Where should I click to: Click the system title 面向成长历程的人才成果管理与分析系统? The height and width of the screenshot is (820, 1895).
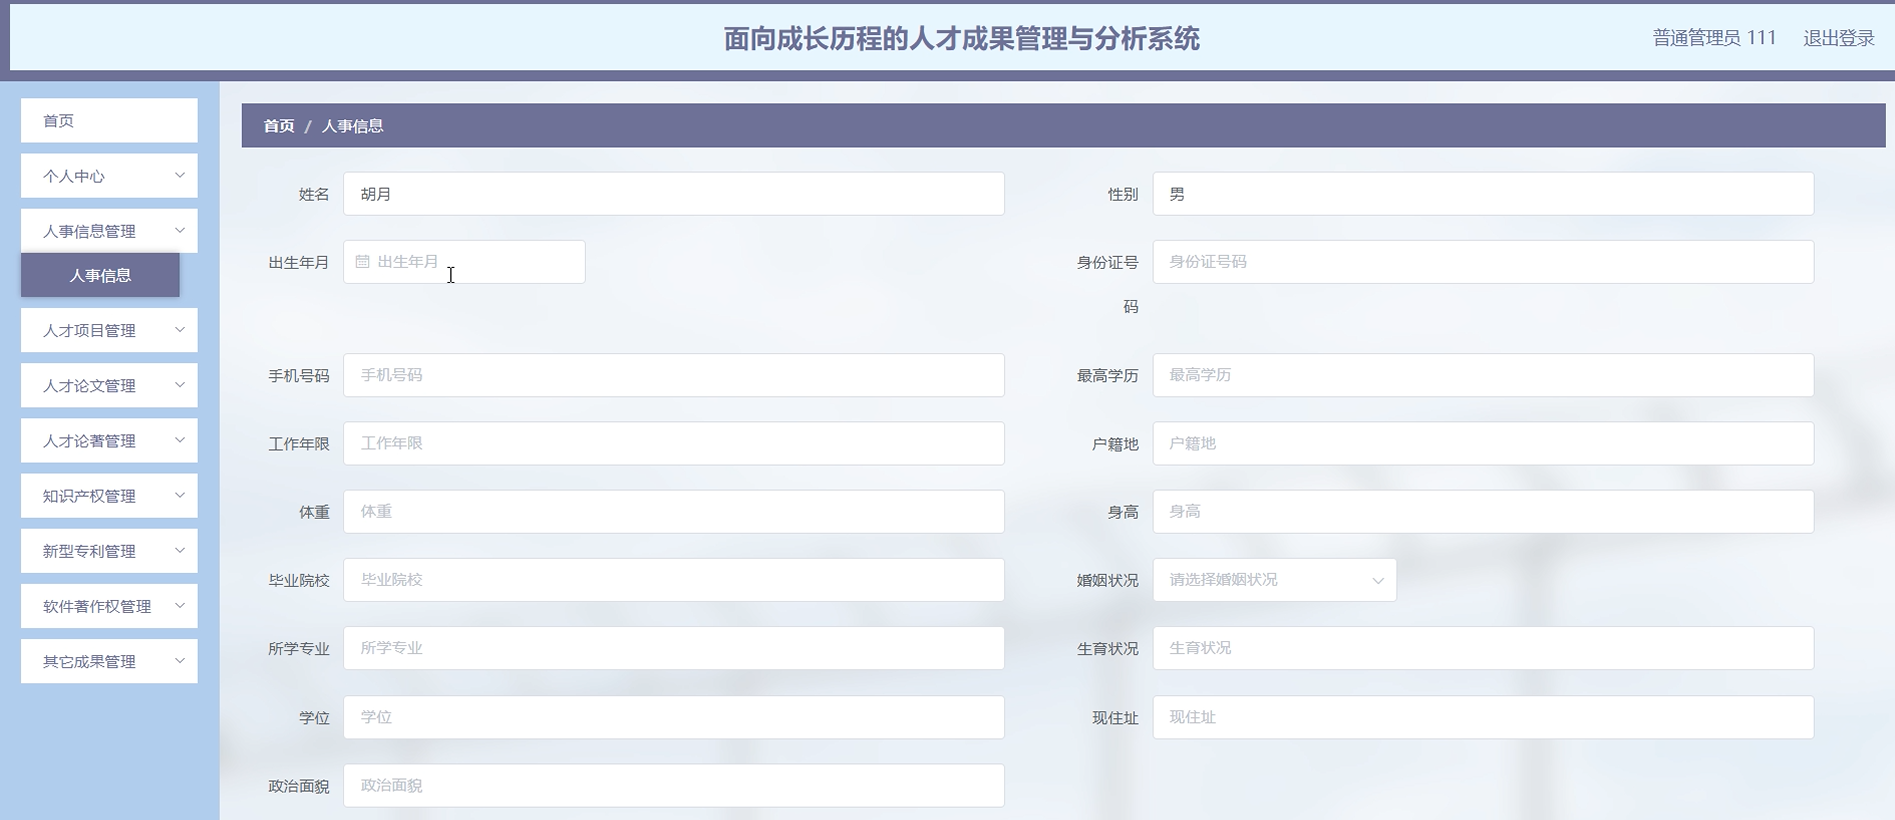[x=961, y=39]
